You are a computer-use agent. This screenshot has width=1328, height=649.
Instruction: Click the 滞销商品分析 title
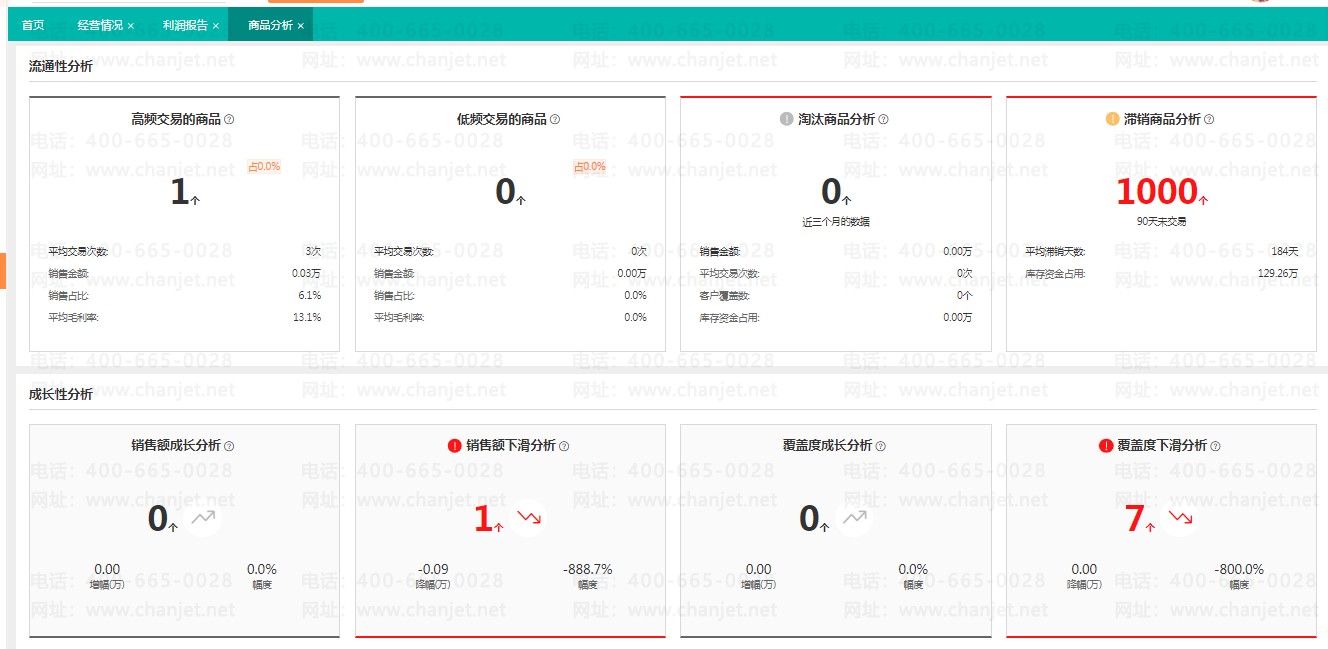(1162, 119)
